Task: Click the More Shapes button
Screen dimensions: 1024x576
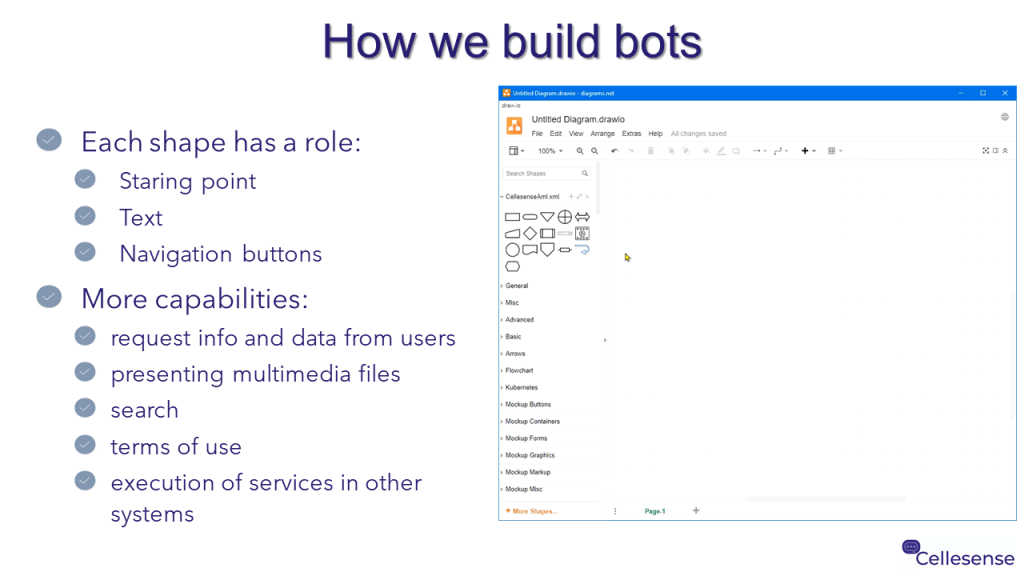Action: [x=532, y=511]
